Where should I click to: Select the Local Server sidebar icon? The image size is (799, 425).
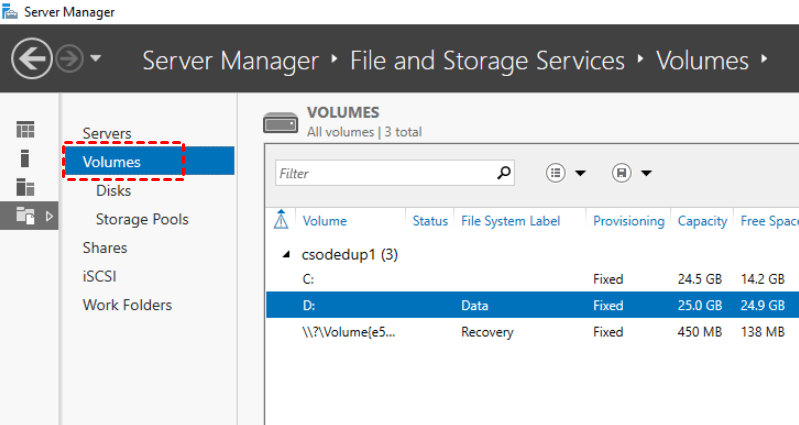tap(25, 158)
